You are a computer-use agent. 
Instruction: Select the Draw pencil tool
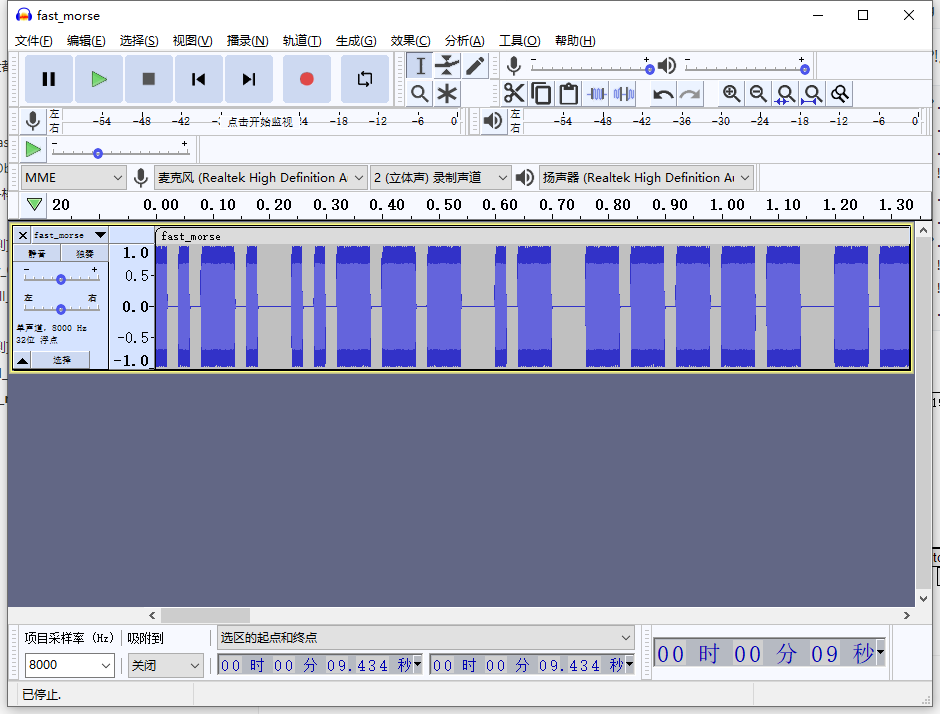475,66
